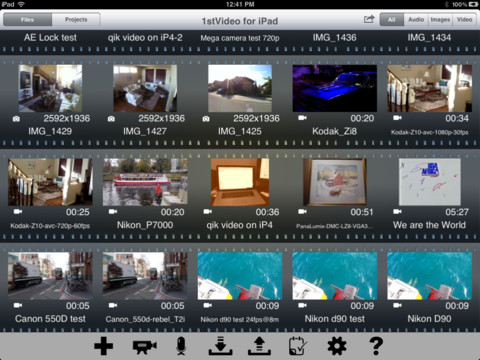Open We are the World thumbnail

[x=429, y=182]
